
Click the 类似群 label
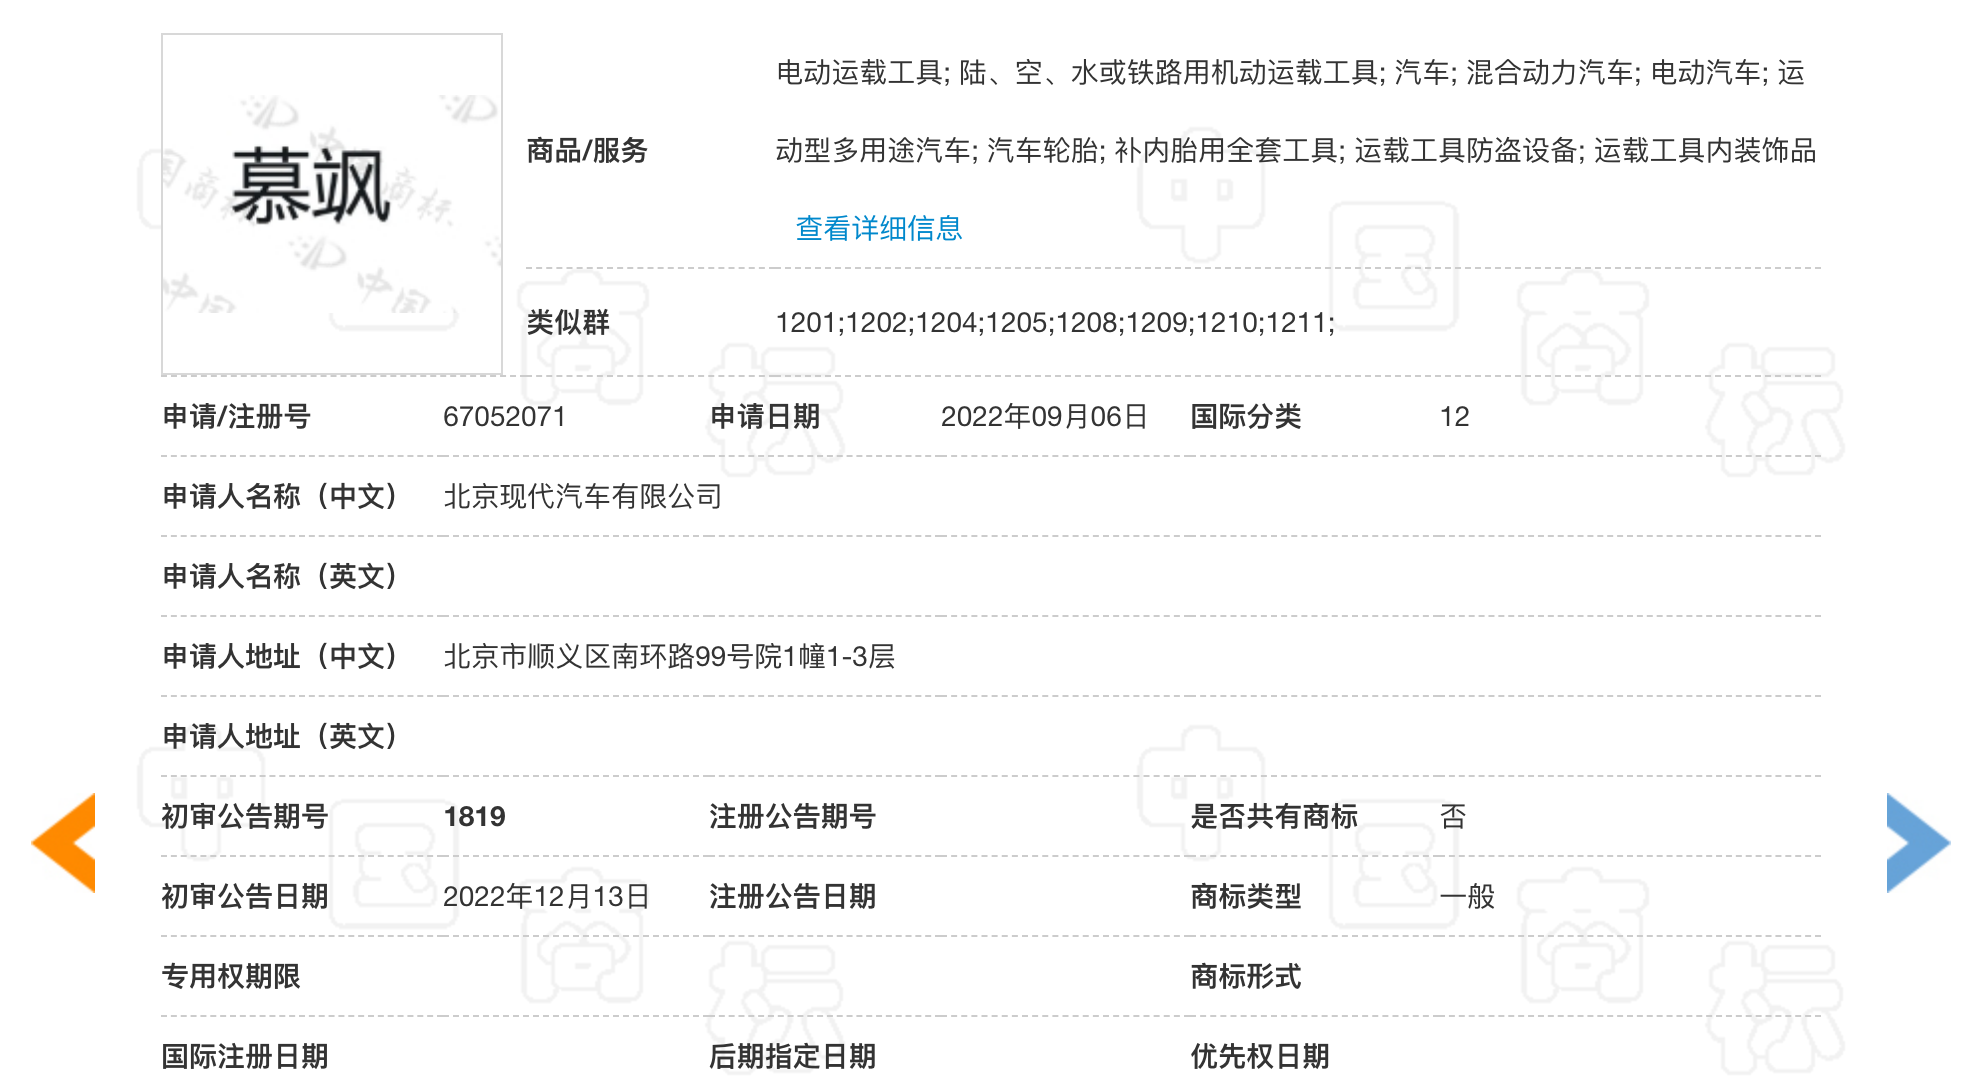point(568,322)
